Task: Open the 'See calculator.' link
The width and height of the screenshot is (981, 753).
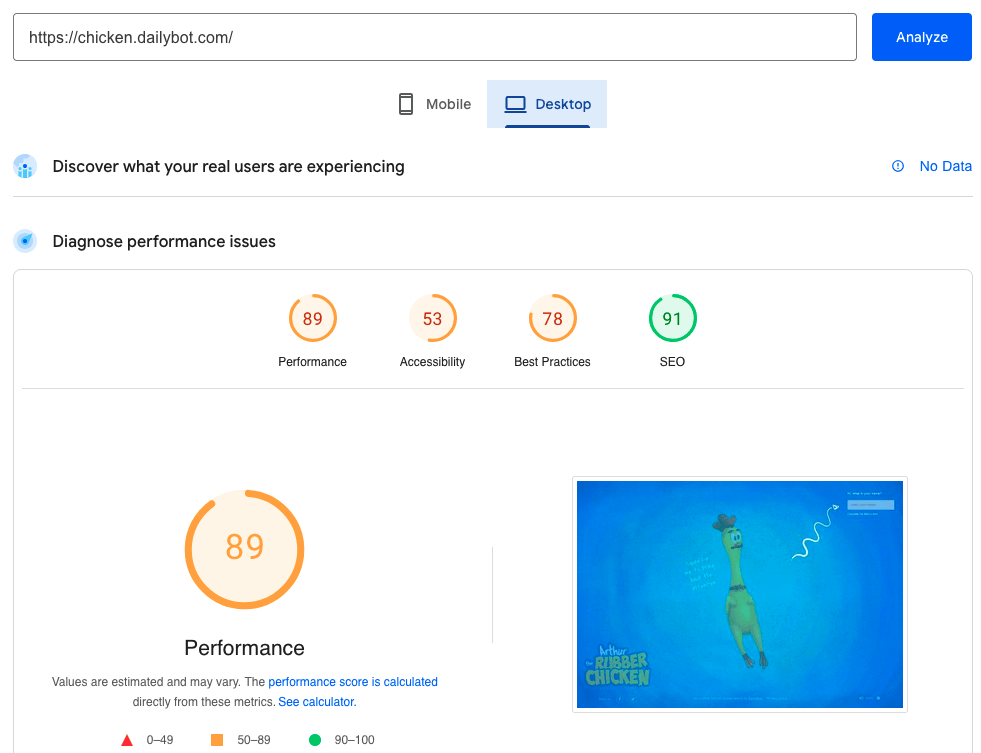Action: tap(317, 702)
